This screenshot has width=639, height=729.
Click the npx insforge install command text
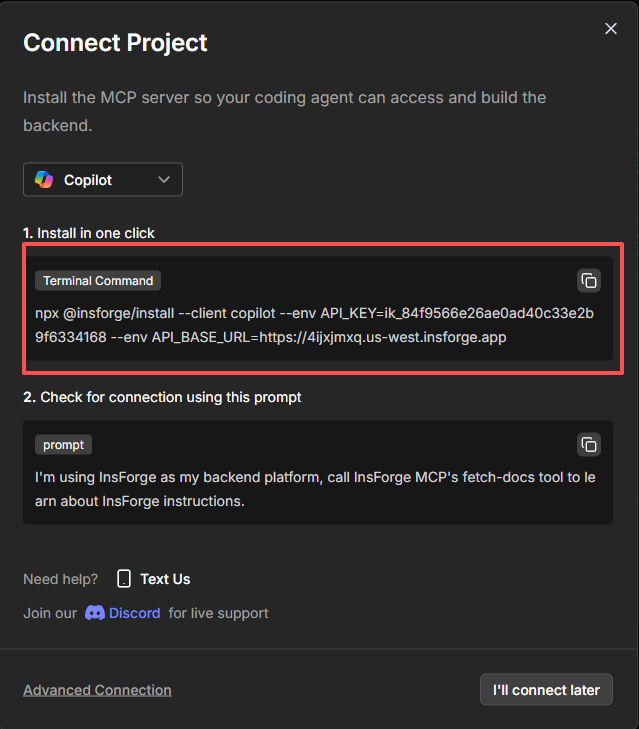click(x=314, y=325)
